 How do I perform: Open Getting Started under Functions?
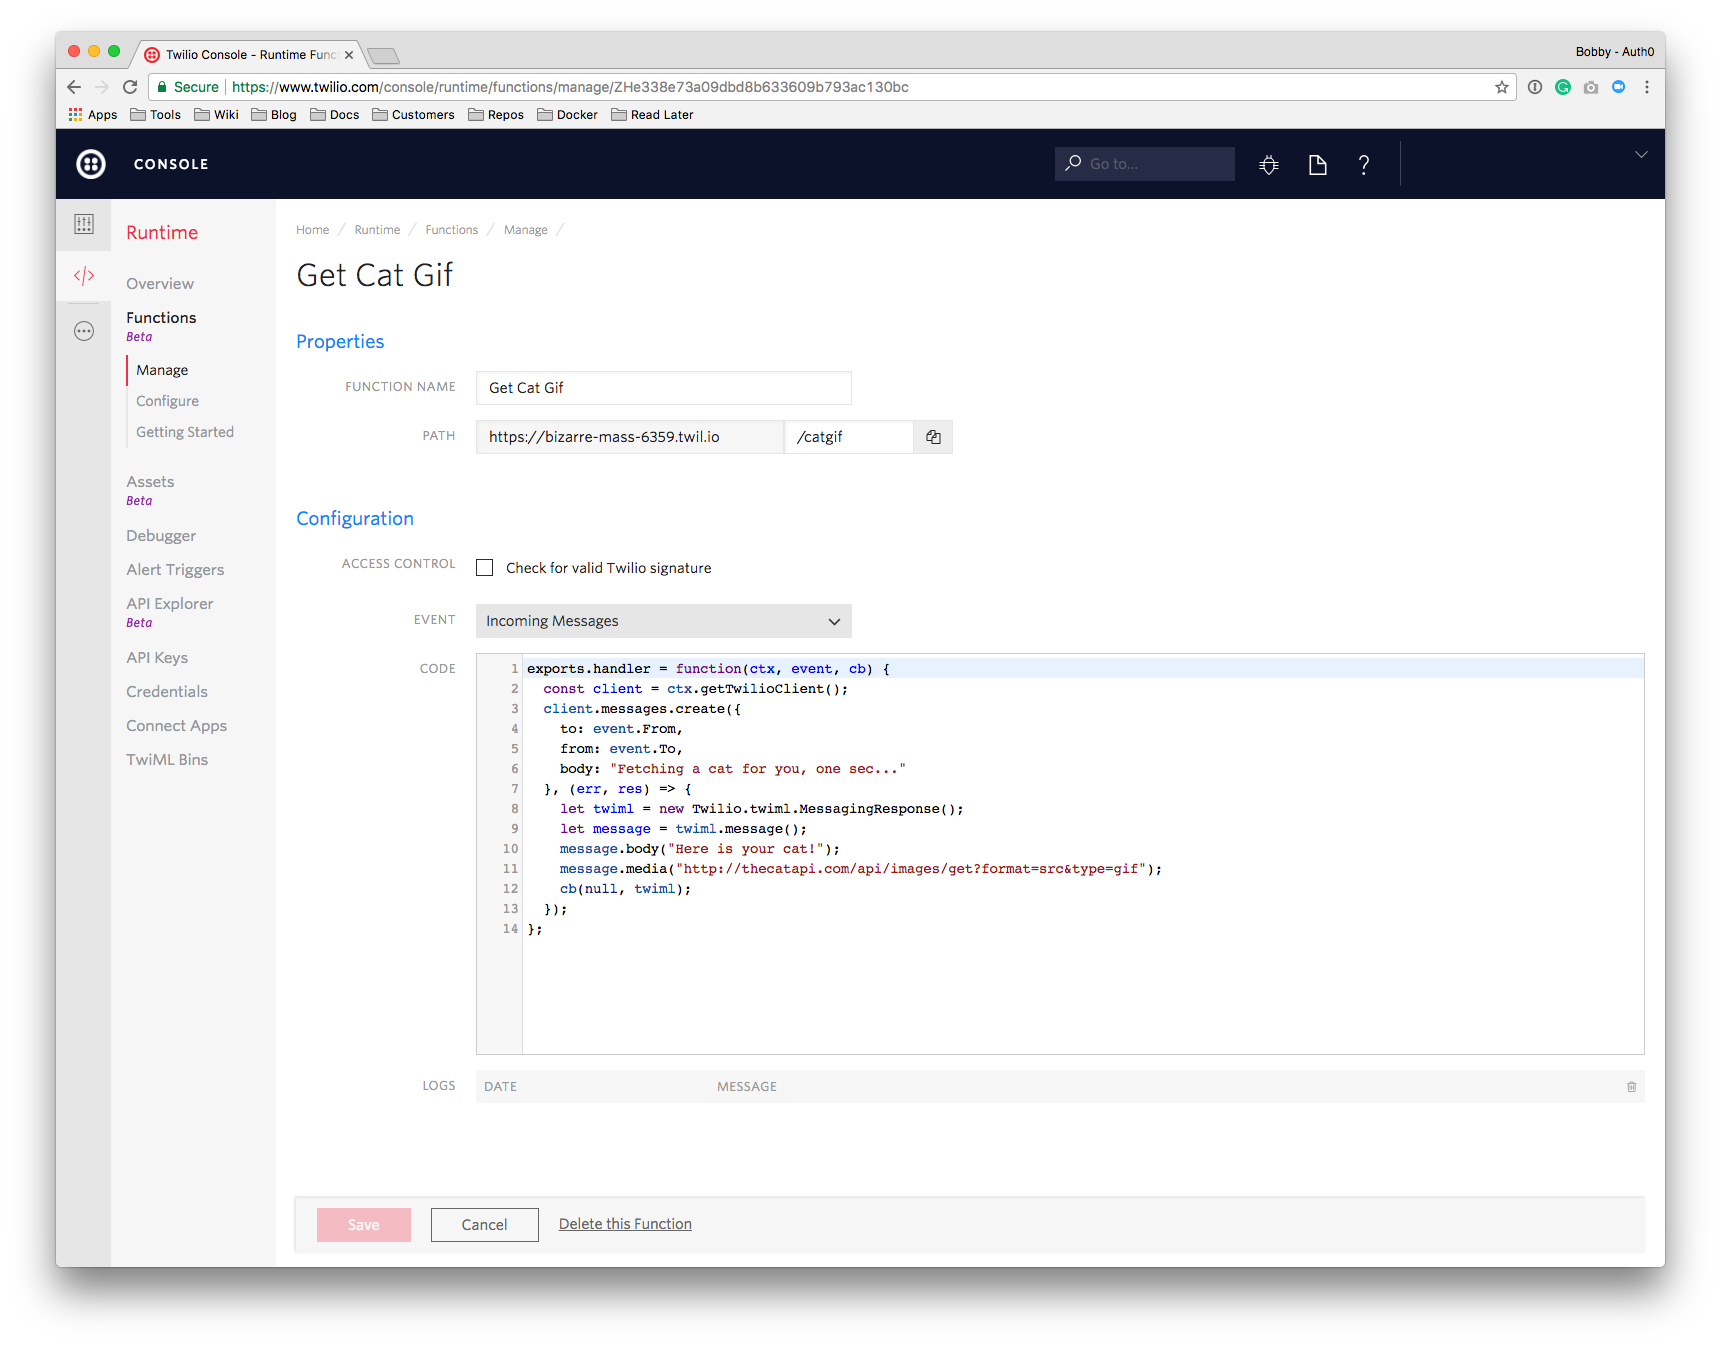[x=185, y=432]
